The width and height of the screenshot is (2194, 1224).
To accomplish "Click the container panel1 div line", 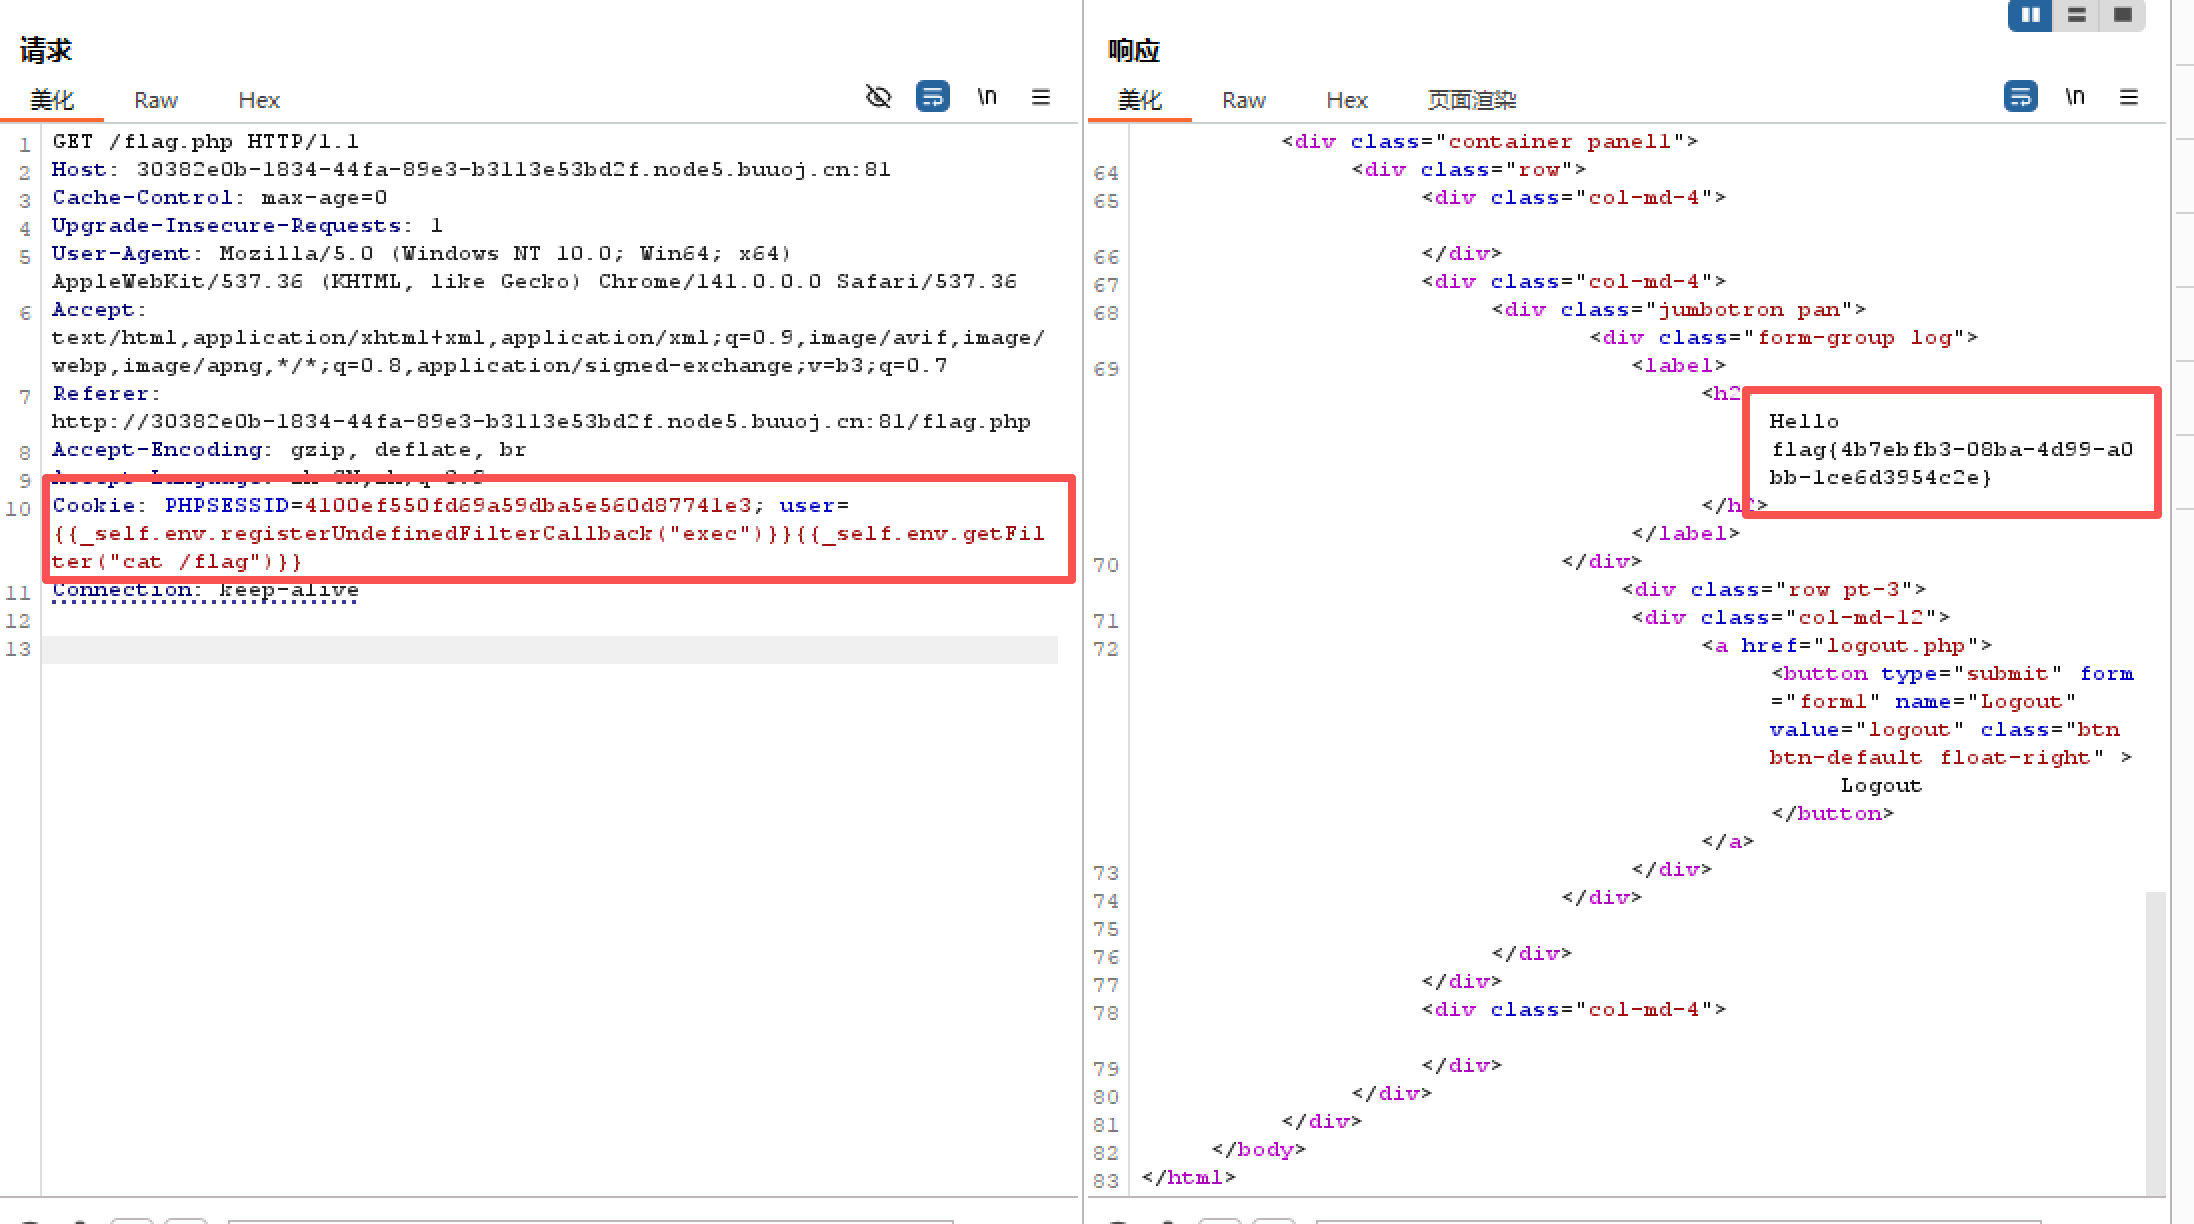I will (1490, 142).
